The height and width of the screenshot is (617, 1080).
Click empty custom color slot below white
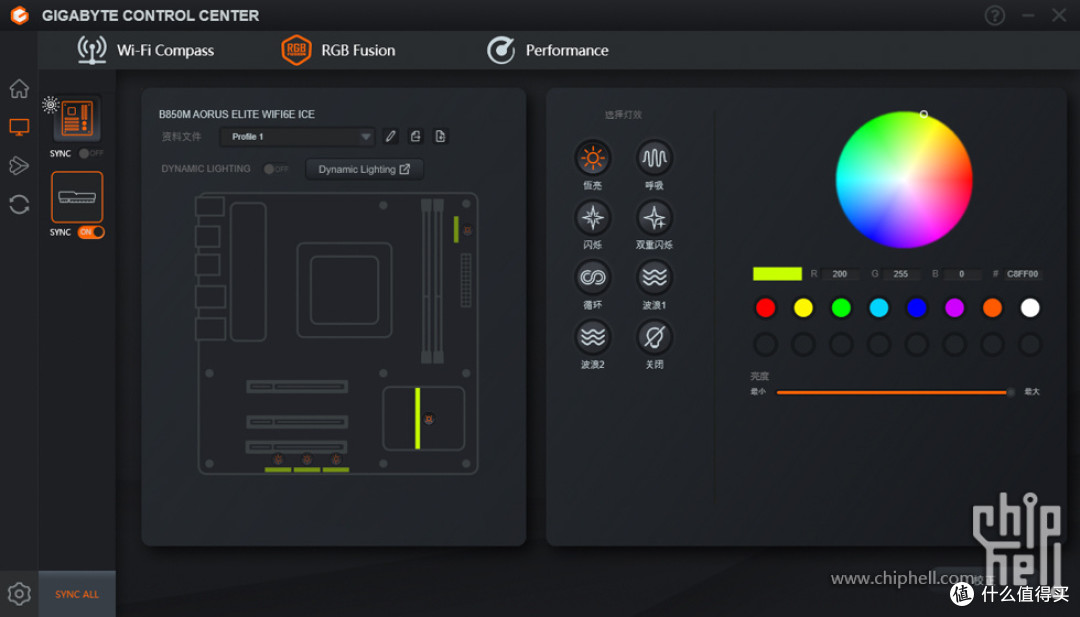click(1030, 344)
